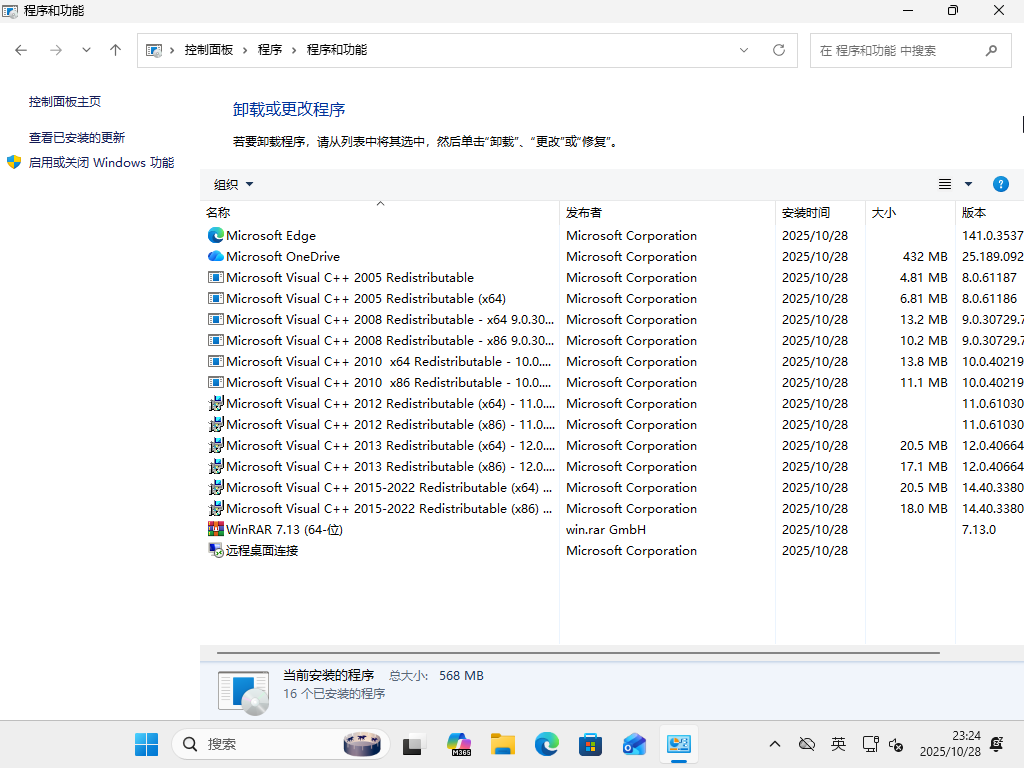Open the view options dropdown arrow
Screen dimensions: 1024x768
[968, 184]
